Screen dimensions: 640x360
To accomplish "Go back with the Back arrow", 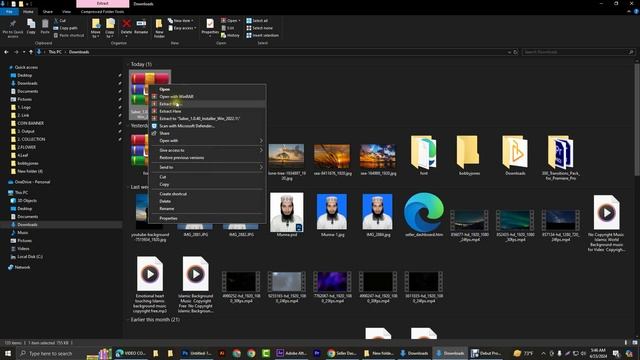I will coord(6,52).
